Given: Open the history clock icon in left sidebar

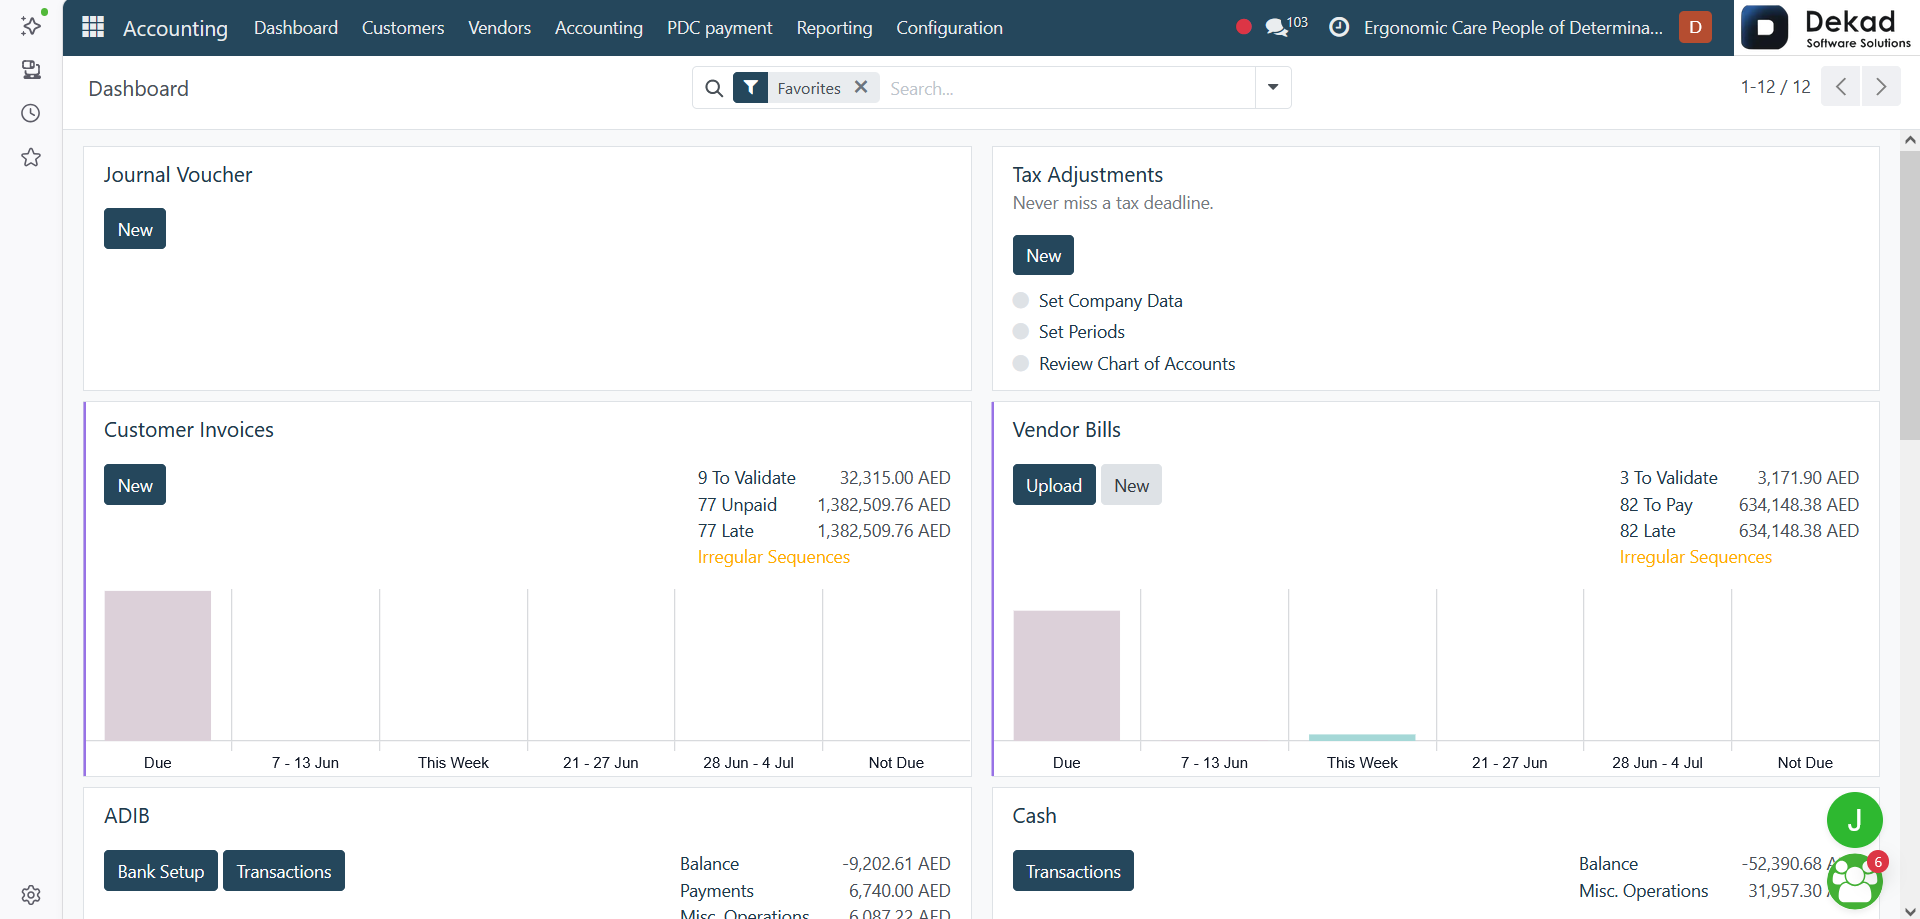Looking at the screenshot, I should click(x=31, y=113).
